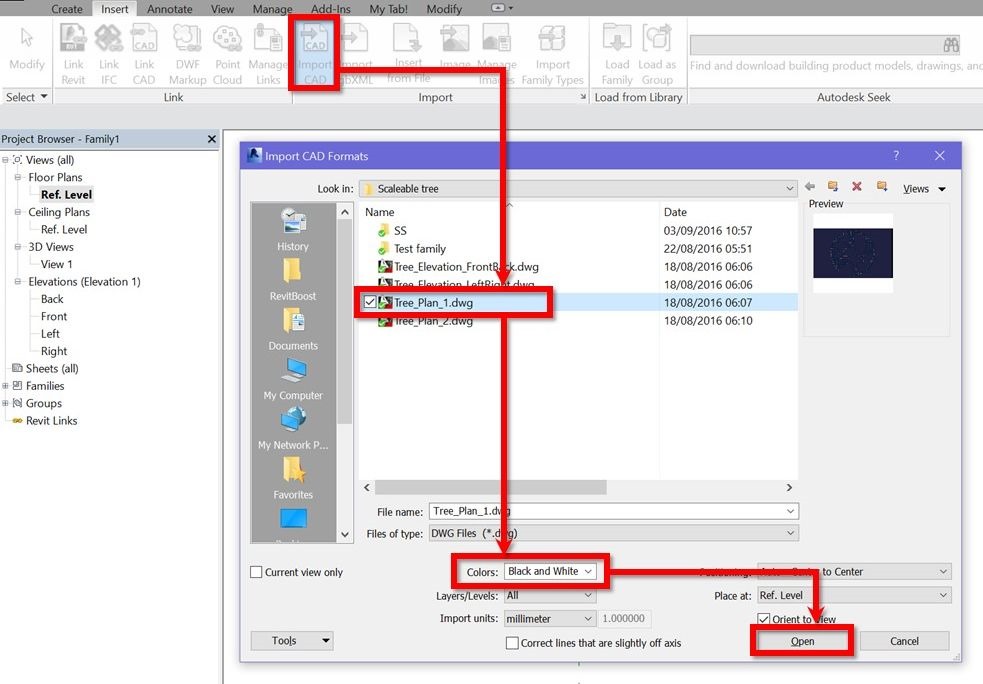
Task: Switch to the Add-Ins ribbon tab
Action: click(330, 9)
